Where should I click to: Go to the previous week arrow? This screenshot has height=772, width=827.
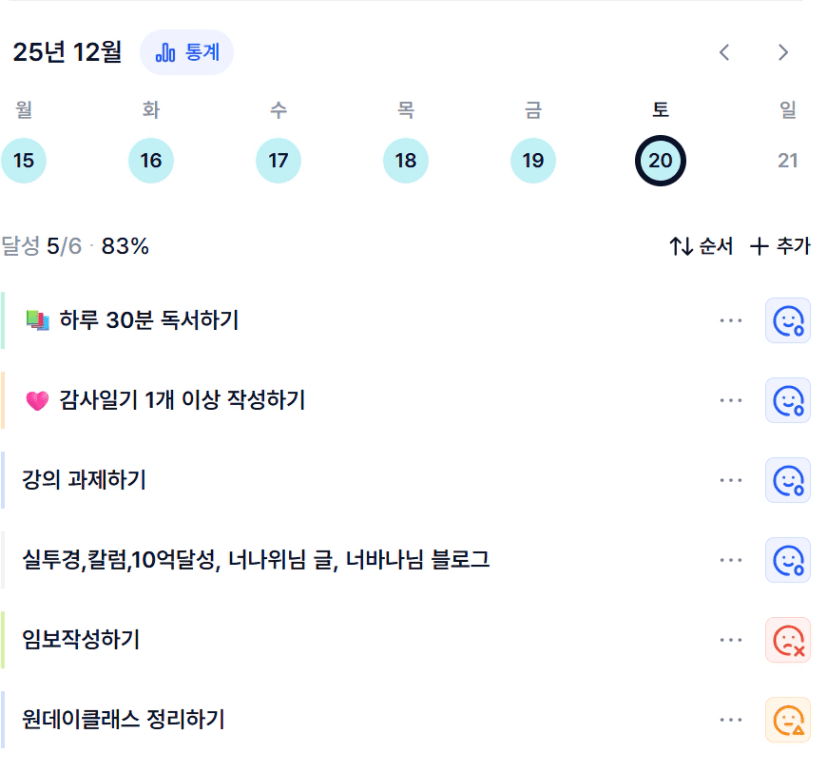(725, 53)
